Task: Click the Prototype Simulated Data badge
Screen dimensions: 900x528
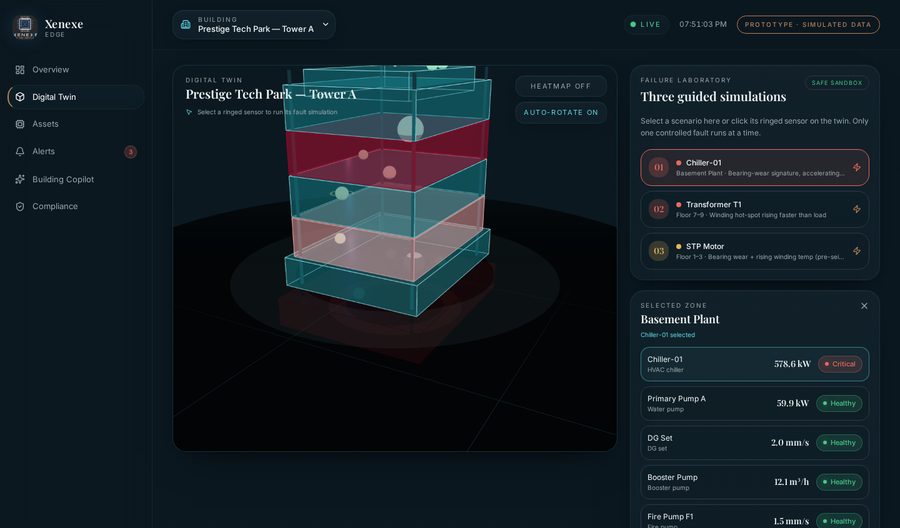Action: click(808, 25)
